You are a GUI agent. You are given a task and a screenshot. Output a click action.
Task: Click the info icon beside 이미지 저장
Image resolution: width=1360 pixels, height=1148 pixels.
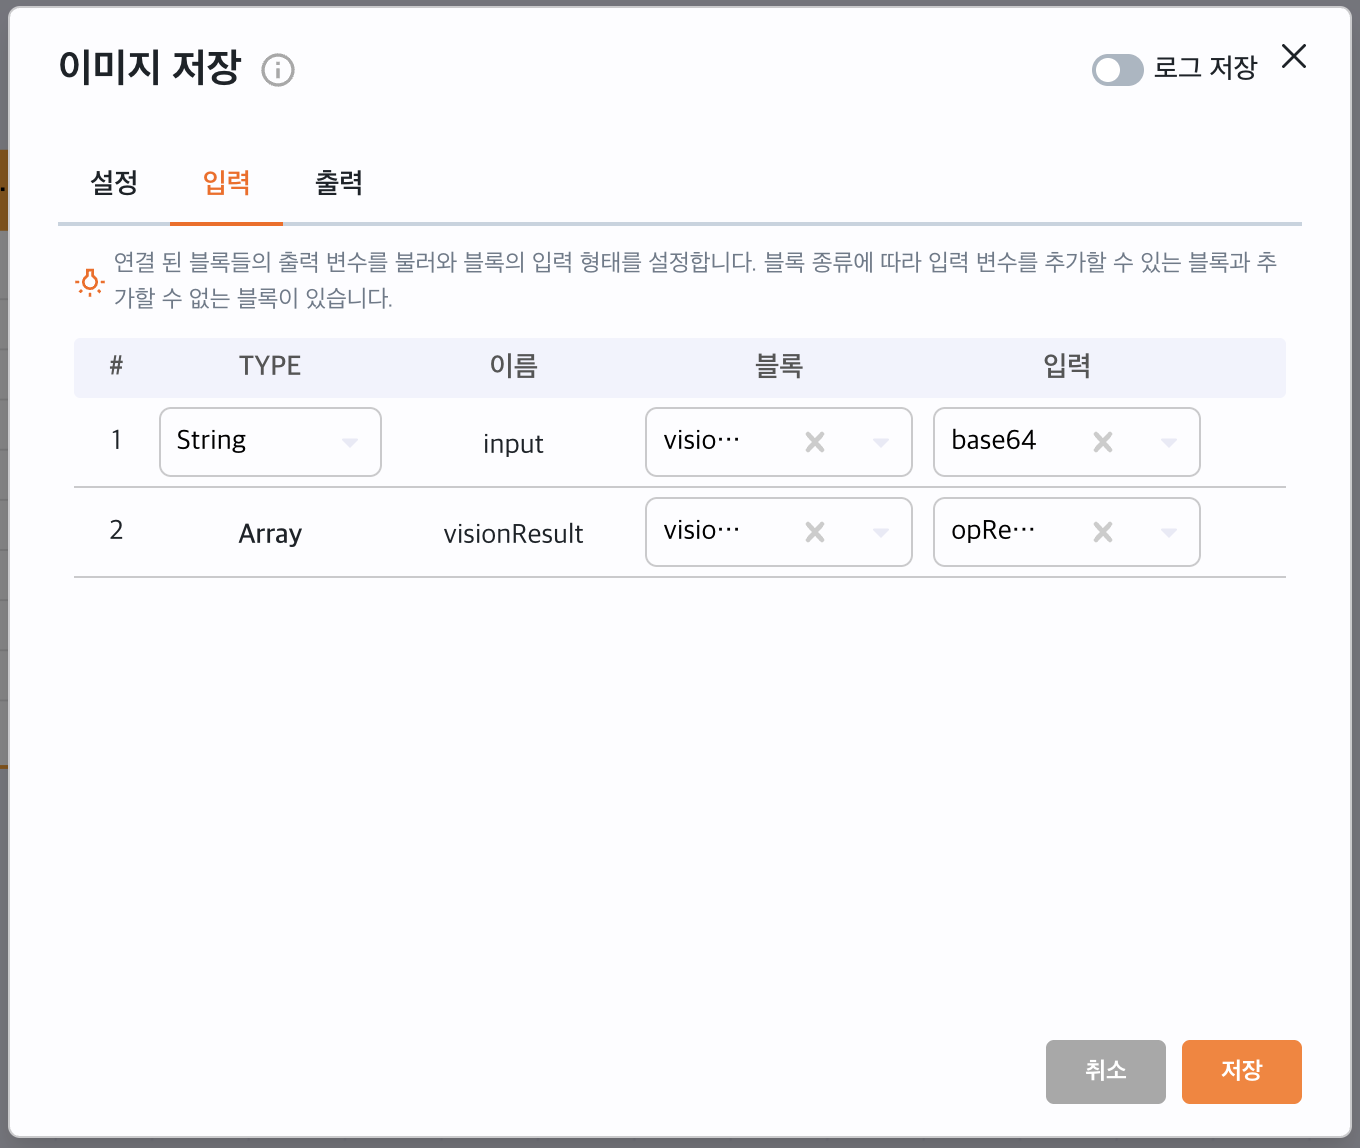pyautogui.click(x=277, y=70)
